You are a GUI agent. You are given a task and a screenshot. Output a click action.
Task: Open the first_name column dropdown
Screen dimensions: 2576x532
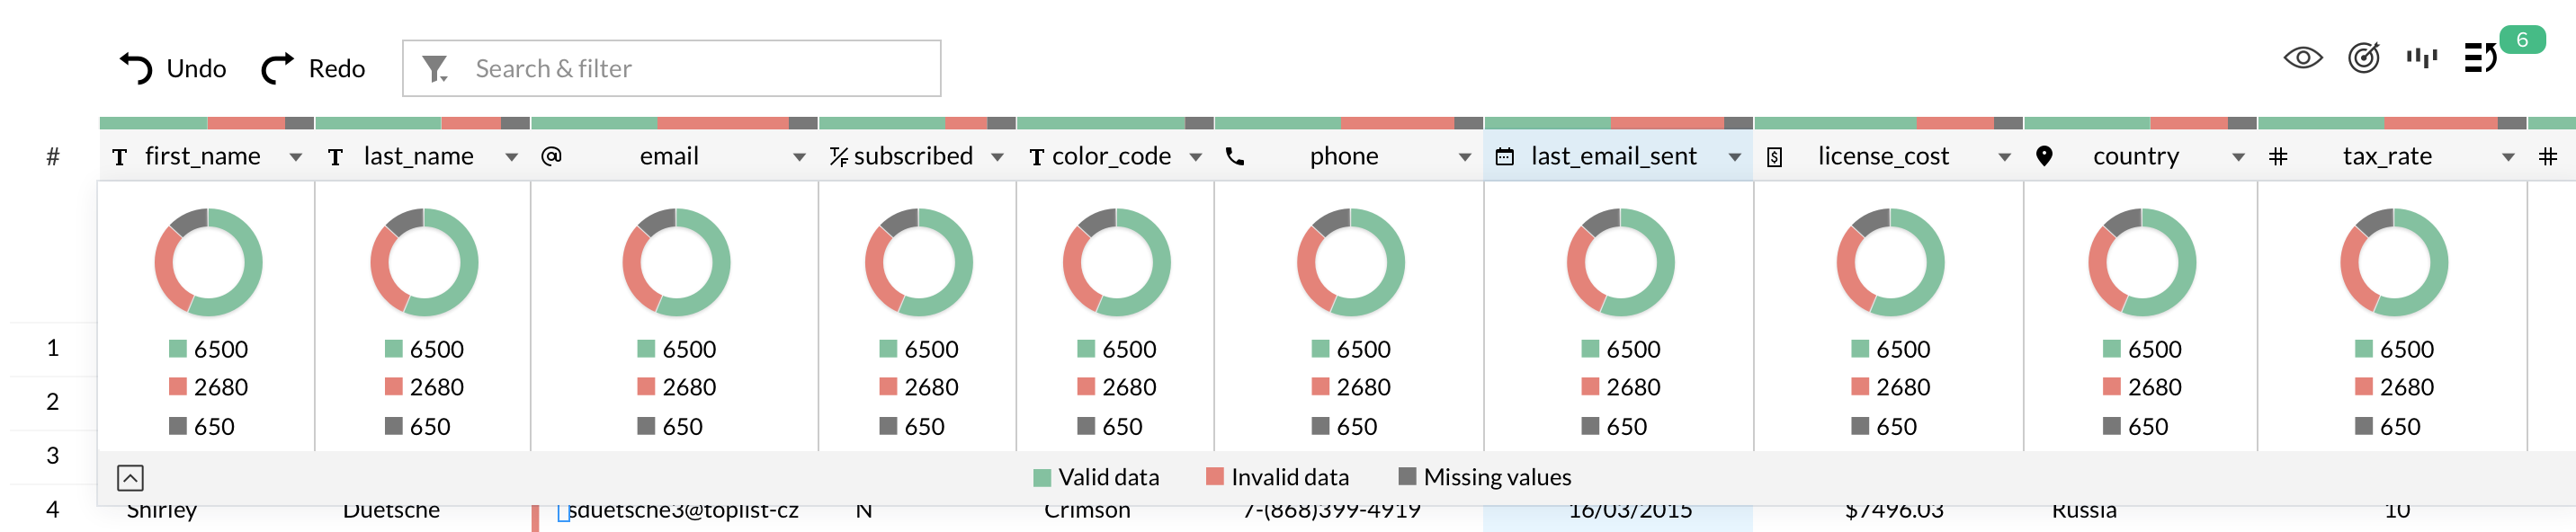295,157
